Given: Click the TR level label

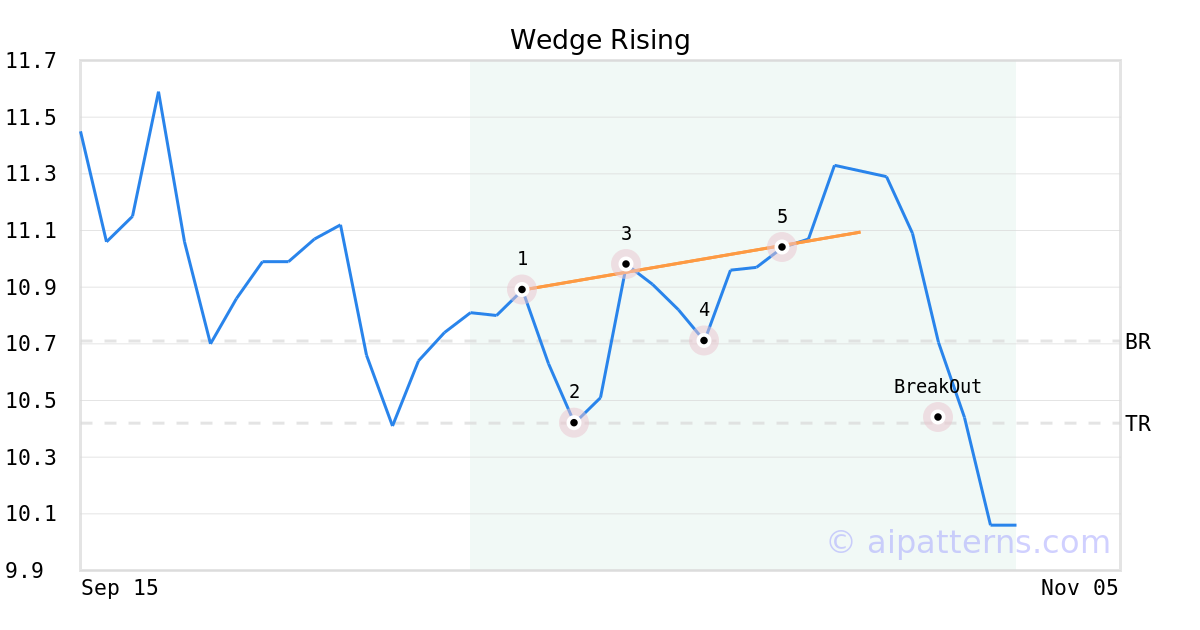Looking at the screenshot, I should pos(1138,424).
